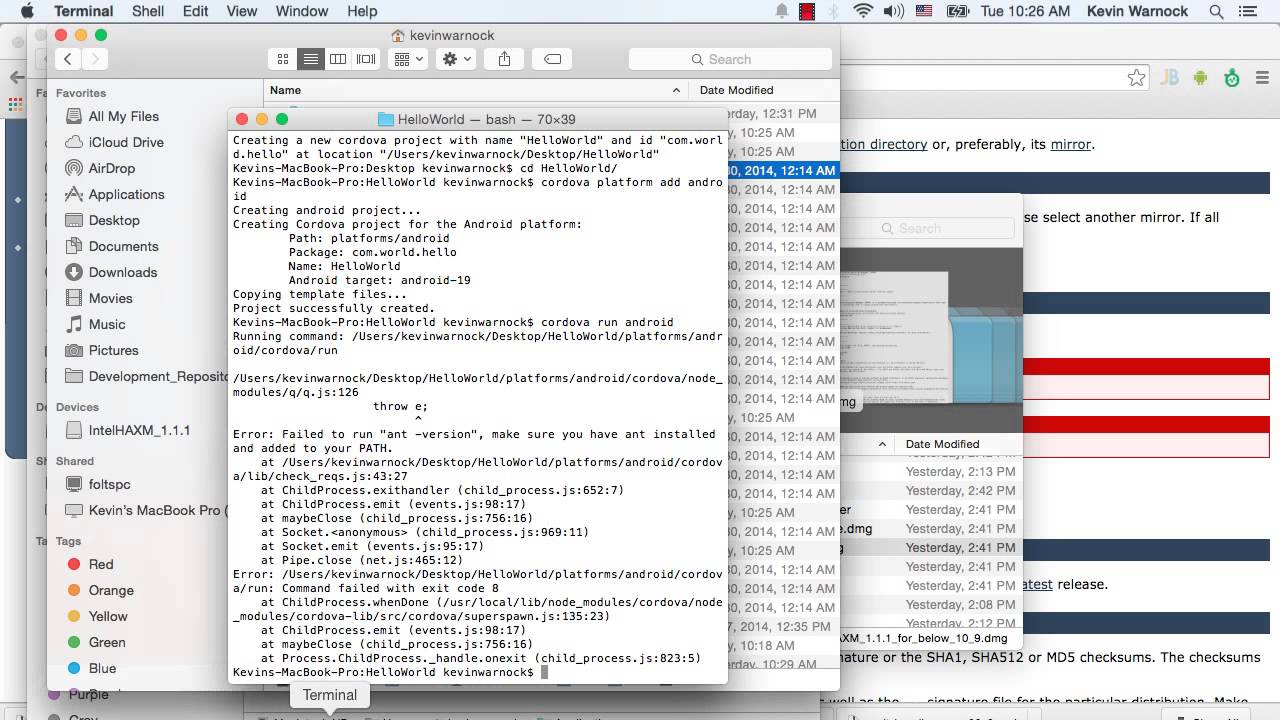The width and height of the screenshot is (1280, 720).
Task: Open the Shell menu
Action: 148,12
